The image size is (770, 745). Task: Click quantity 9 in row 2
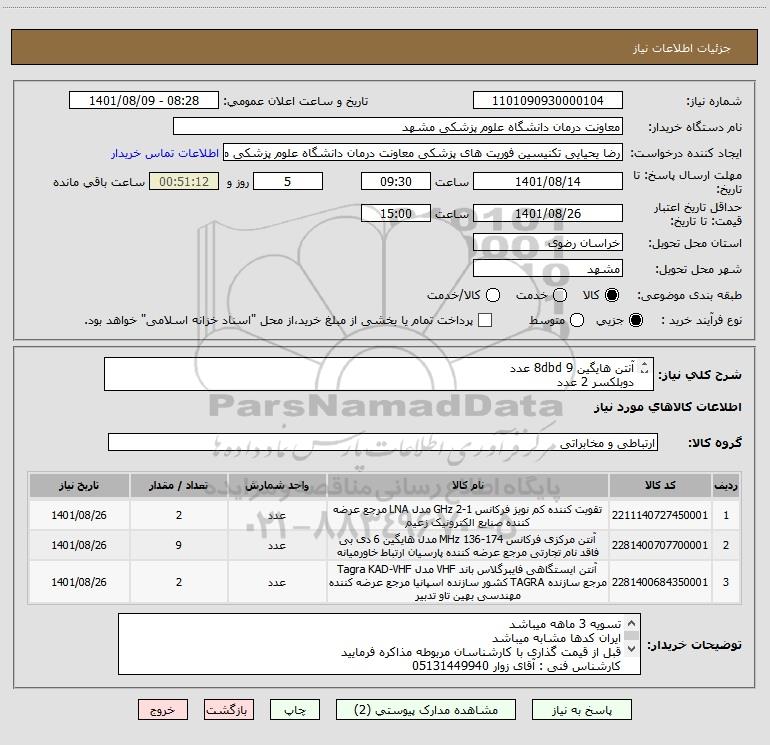coord(179,546)
